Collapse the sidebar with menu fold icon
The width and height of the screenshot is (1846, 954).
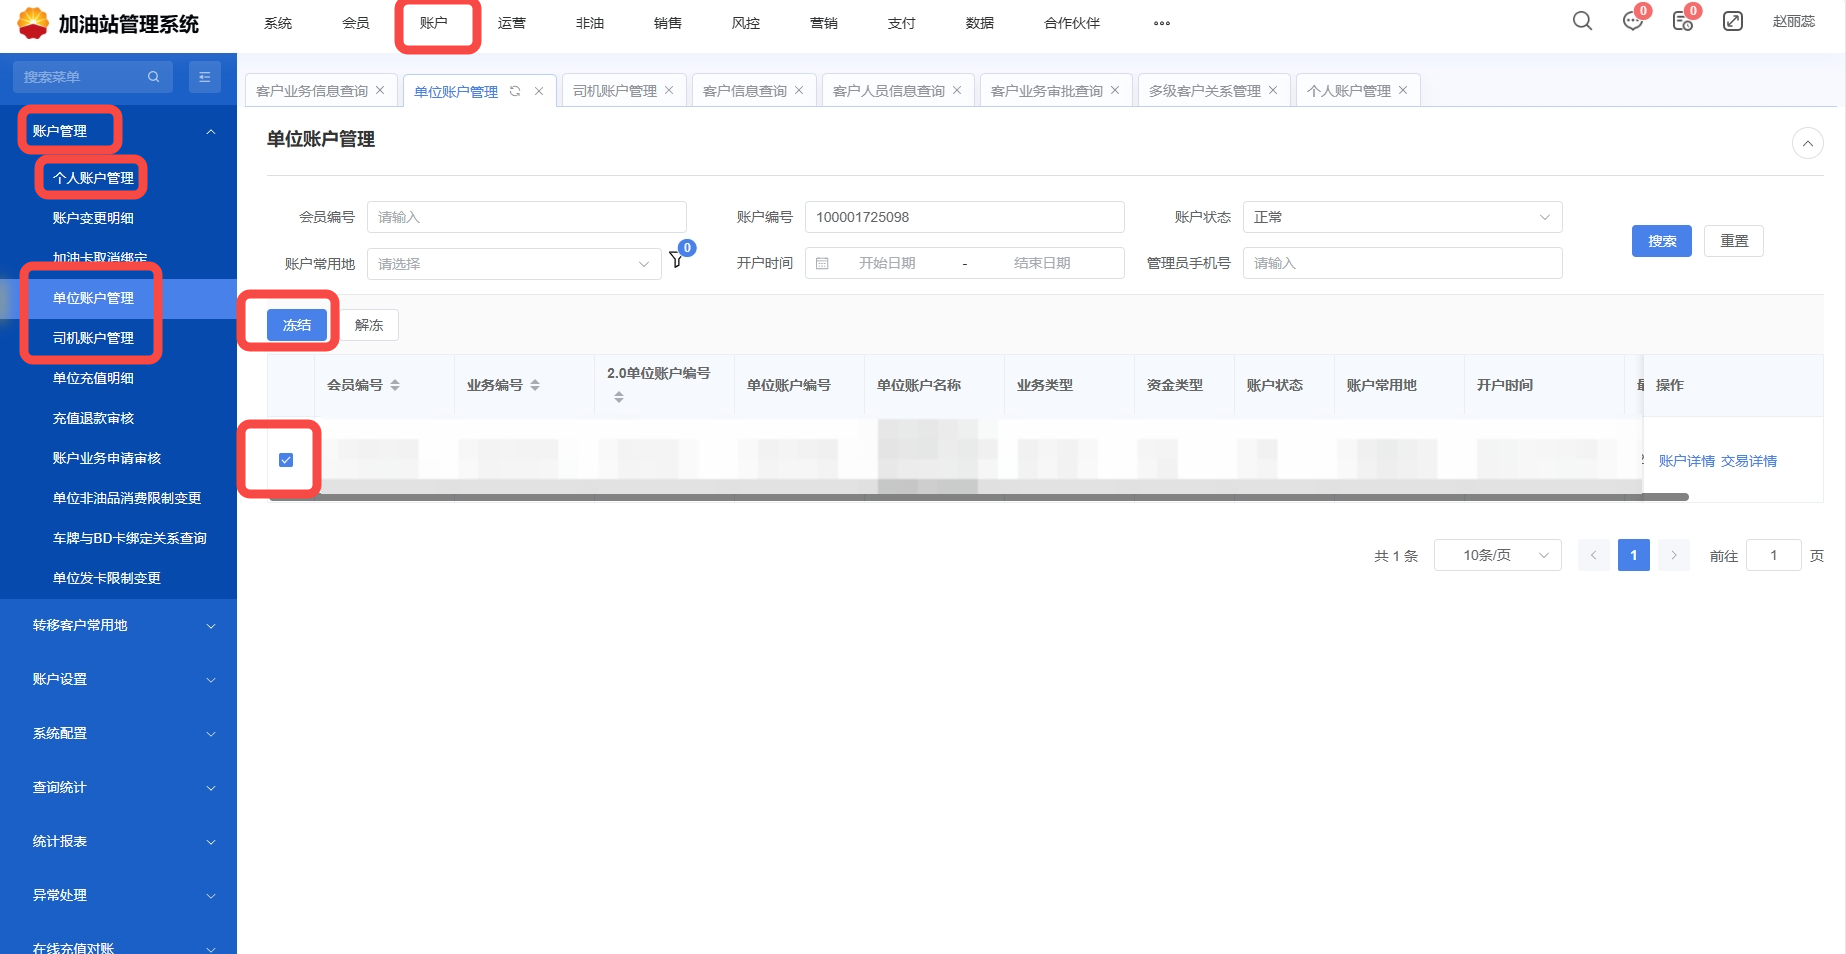click(205, 77)
